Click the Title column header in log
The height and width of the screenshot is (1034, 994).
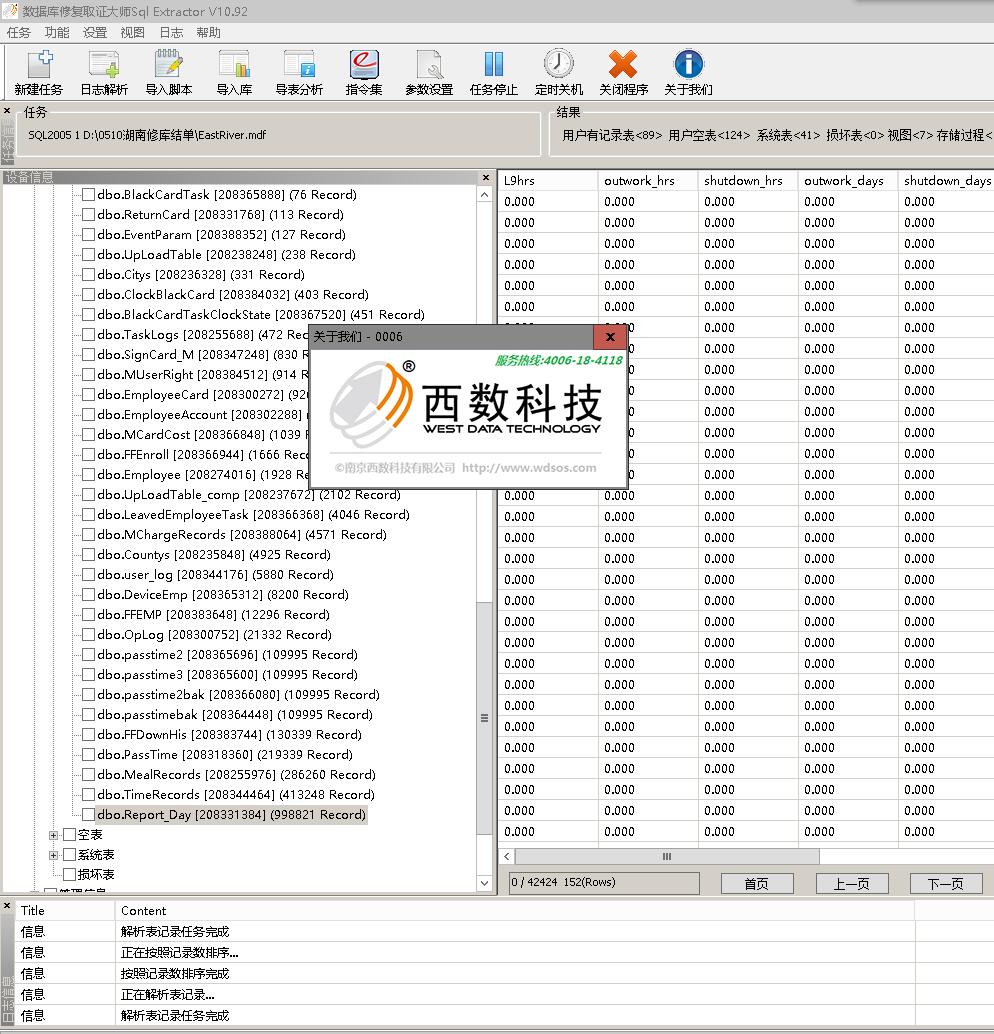tap(65, 911)
